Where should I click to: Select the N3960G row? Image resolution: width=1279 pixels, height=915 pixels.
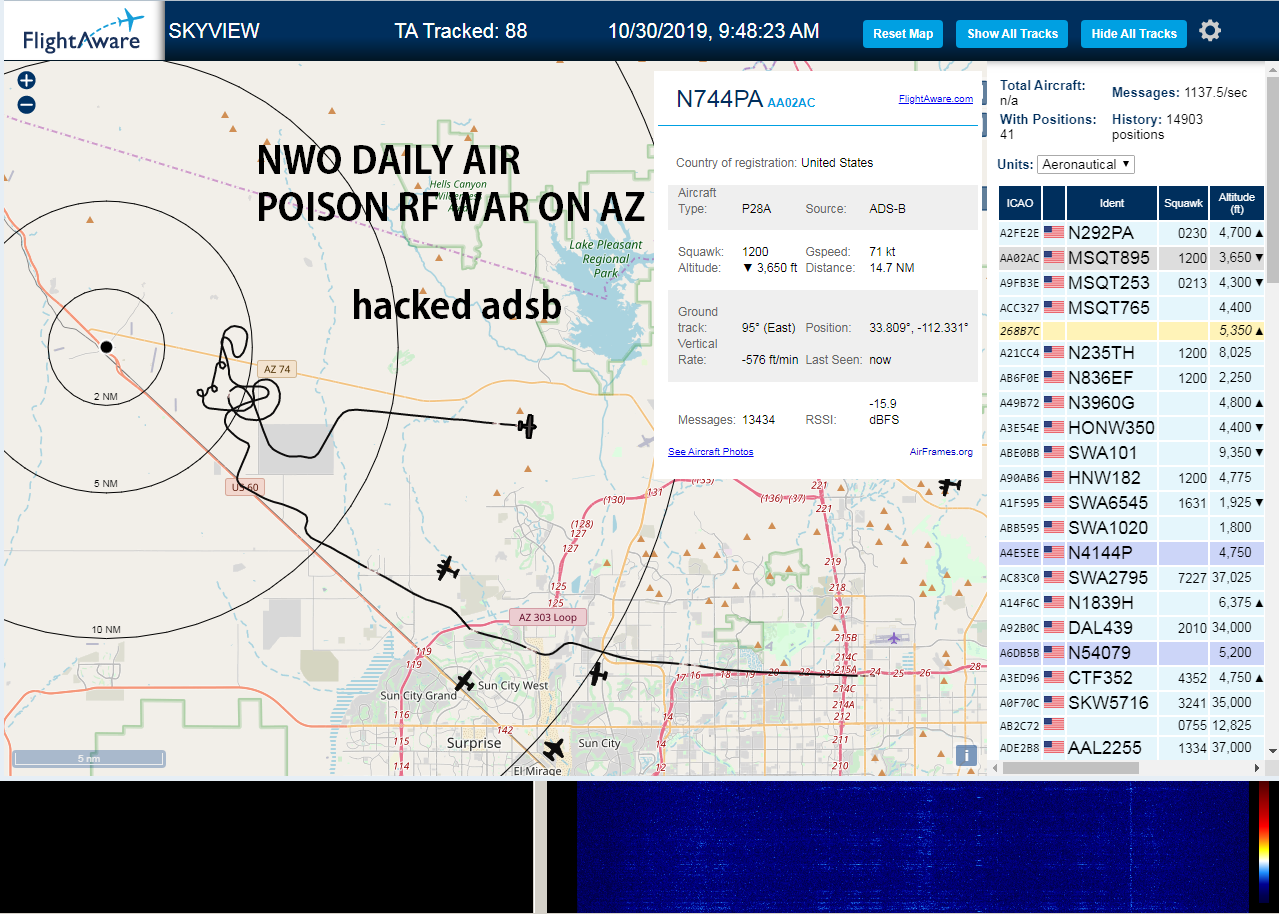coord(1132,403)
